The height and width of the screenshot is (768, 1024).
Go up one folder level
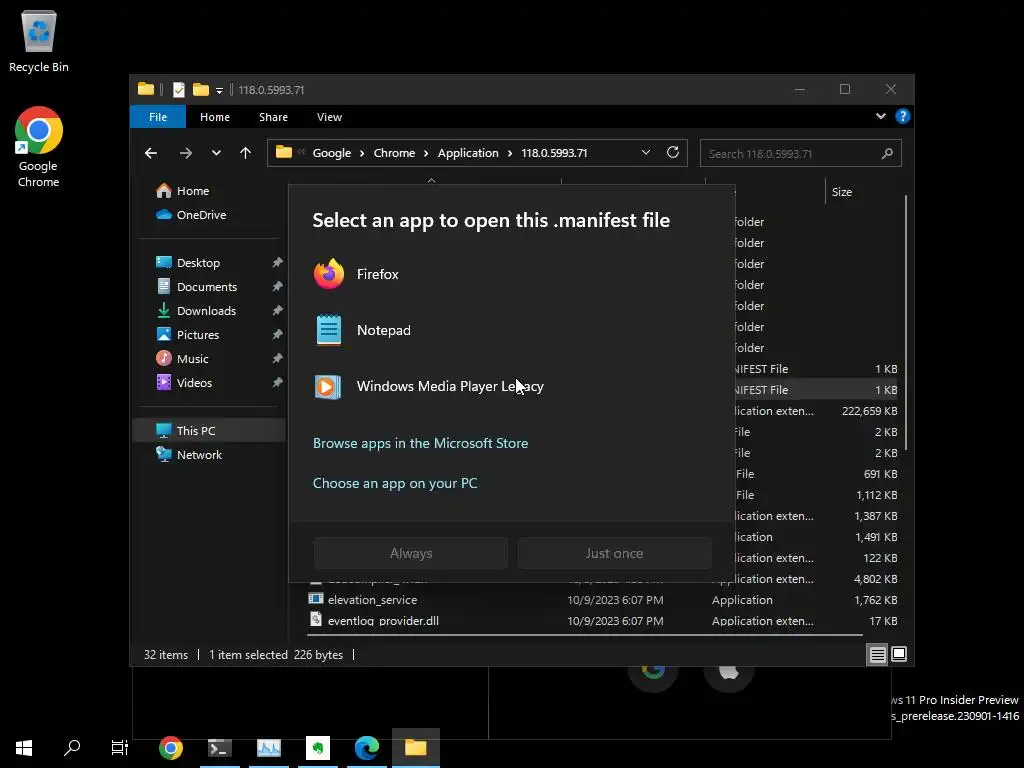click(246, 153)
